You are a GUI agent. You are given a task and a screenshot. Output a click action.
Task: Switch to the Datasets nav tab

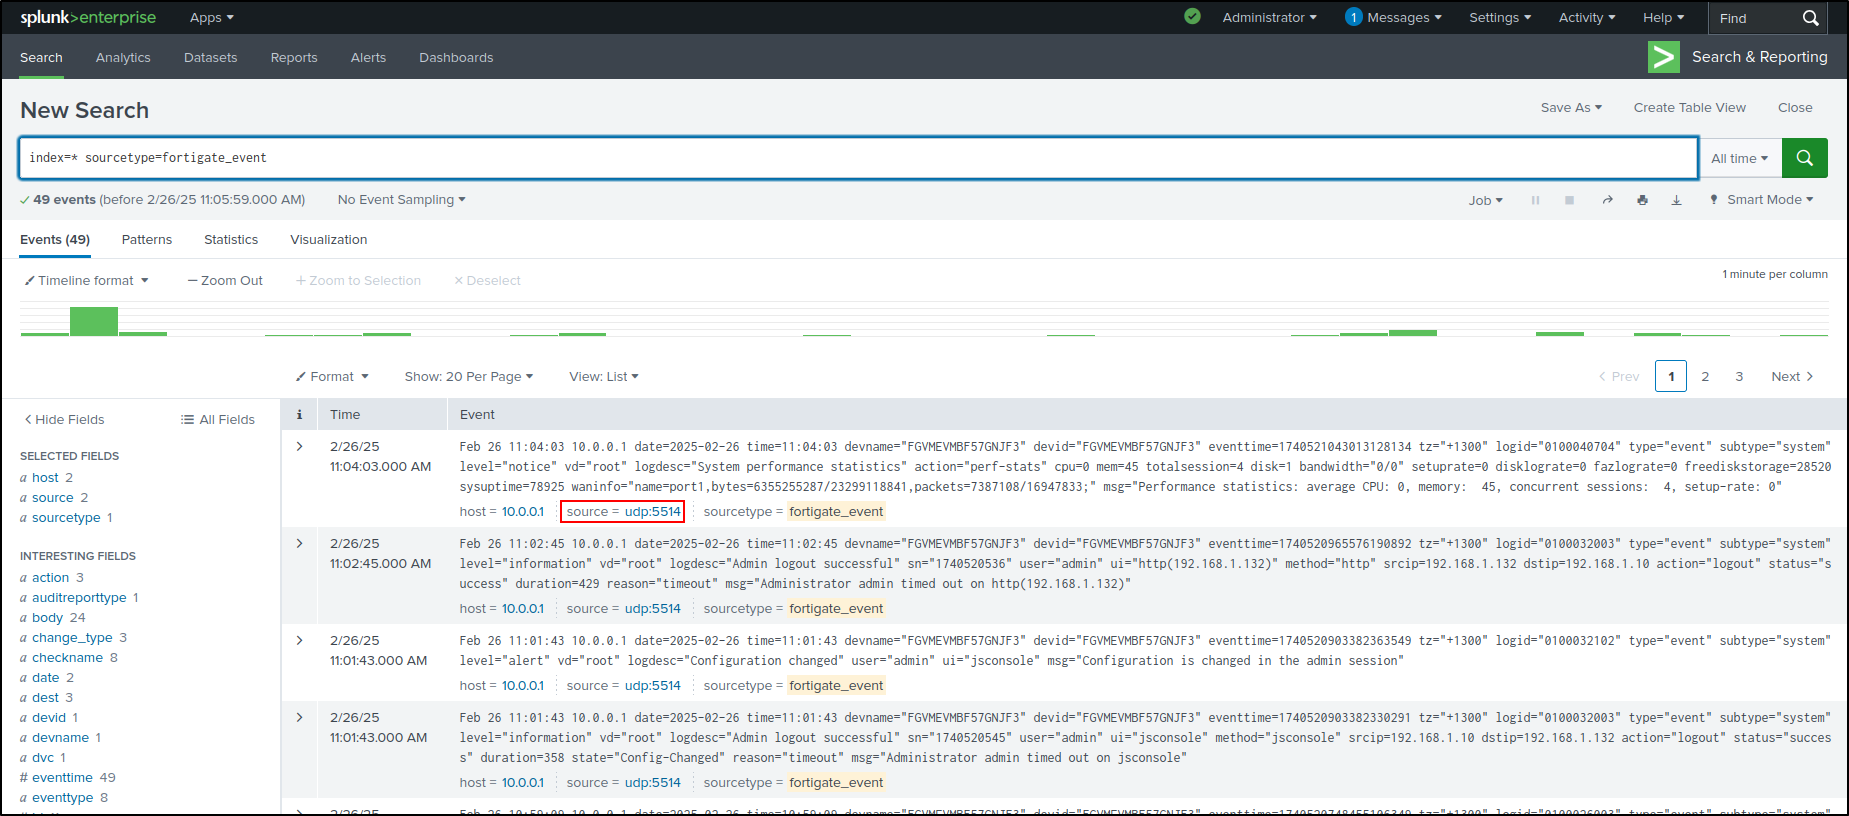pyautogui.click(x=211, y=58)
